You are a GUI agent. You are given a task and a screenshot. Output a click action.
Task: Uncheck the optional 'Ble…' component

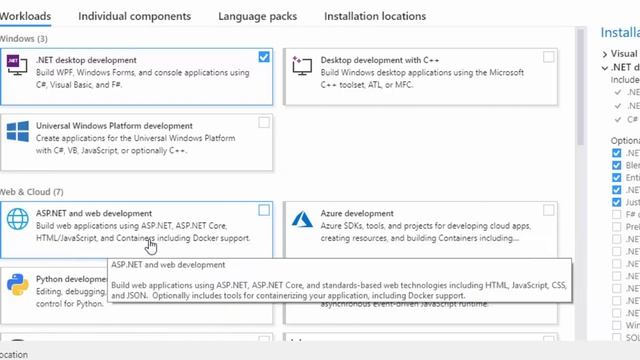(x=617, y=165)
